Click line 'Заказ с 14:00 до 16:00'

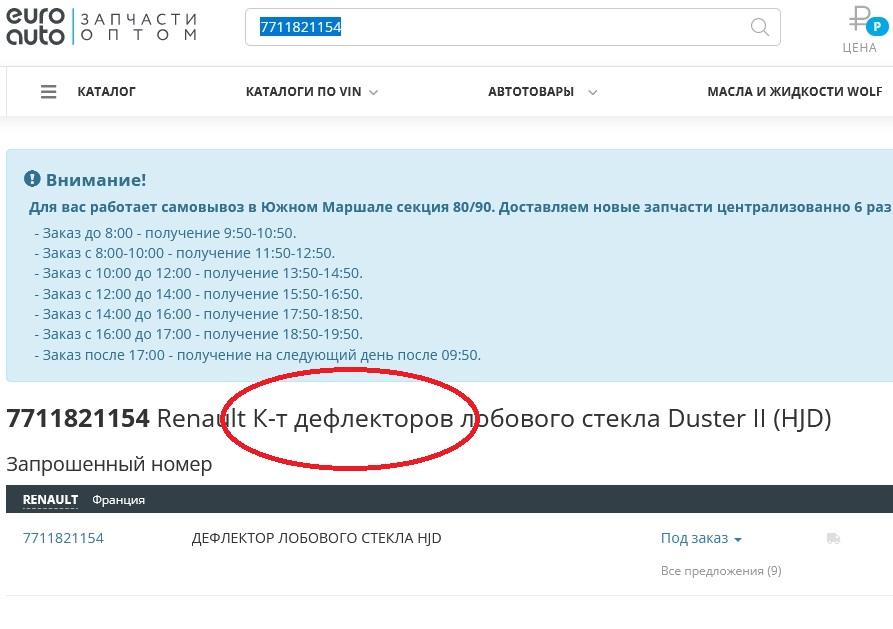click(198, 314)
